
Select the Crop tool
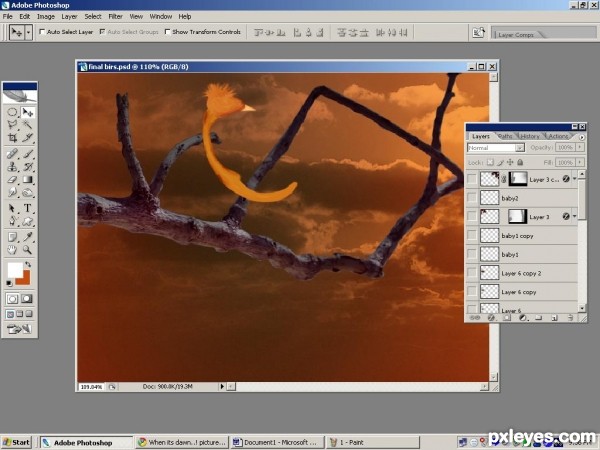click(x=12, y=137)
